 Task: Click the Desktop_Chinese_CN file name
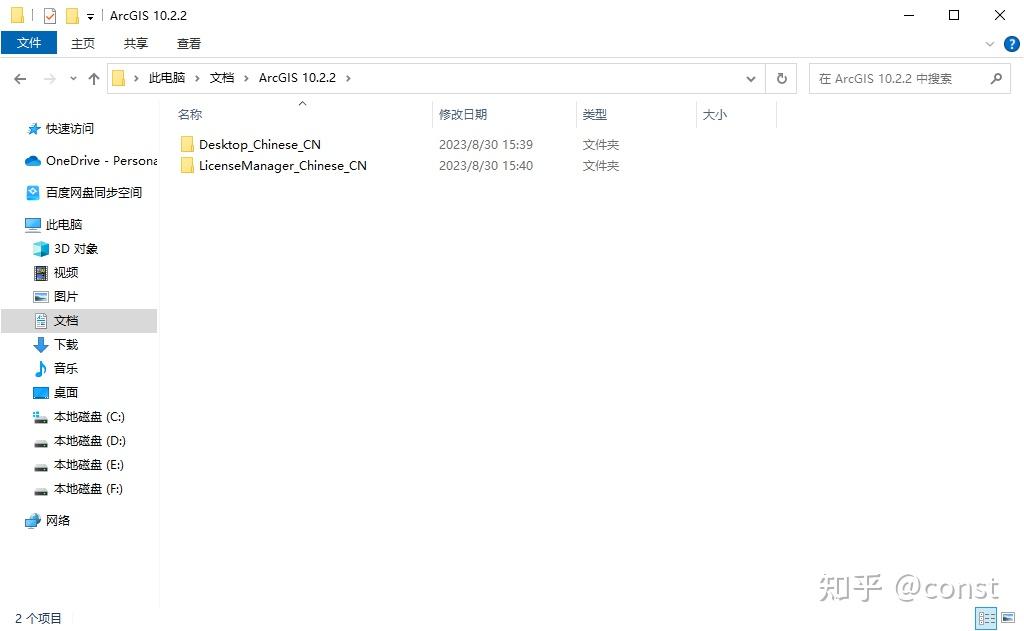pyautogui.click(x=260, y=144)
